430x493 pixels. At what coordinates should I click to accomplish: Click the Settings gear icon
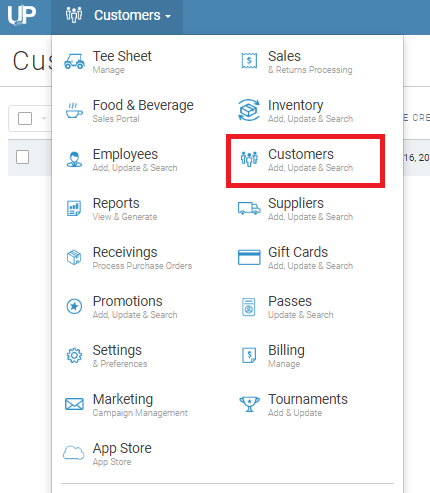(74, 355)
